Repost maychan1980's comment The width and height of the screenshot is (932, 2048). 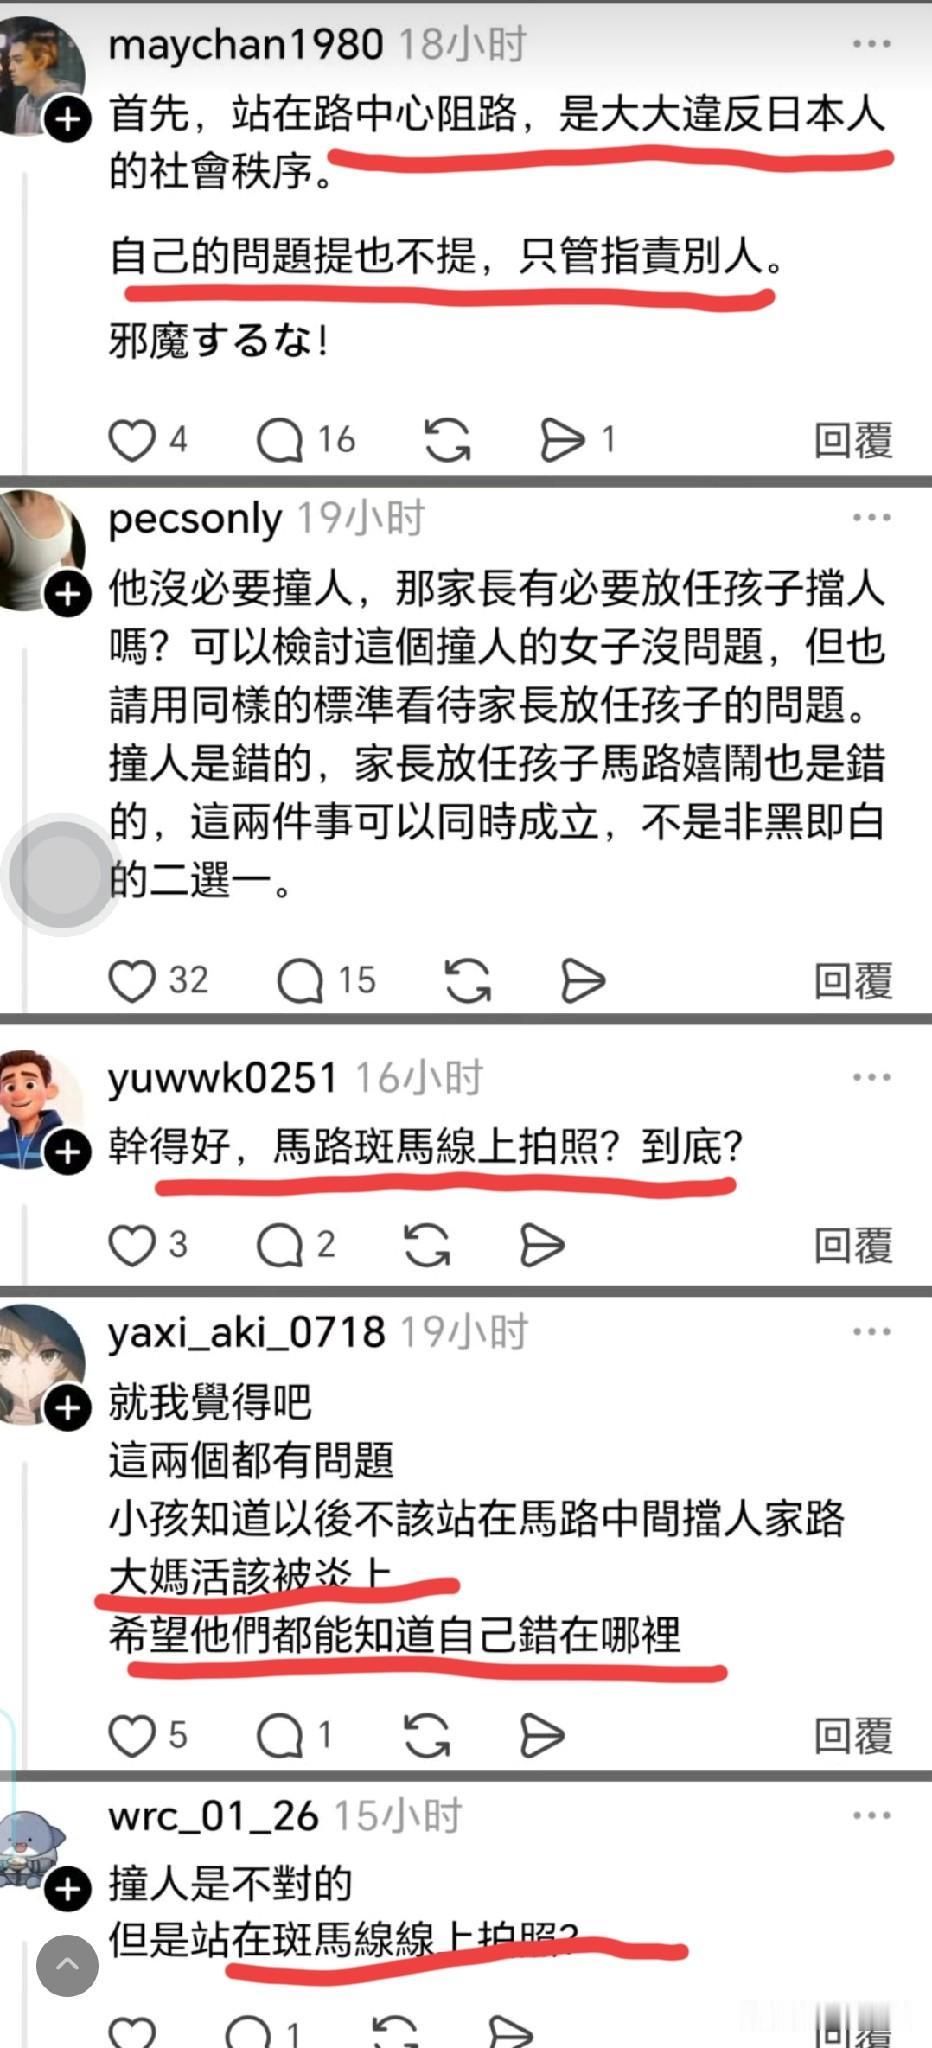(447, 440)
